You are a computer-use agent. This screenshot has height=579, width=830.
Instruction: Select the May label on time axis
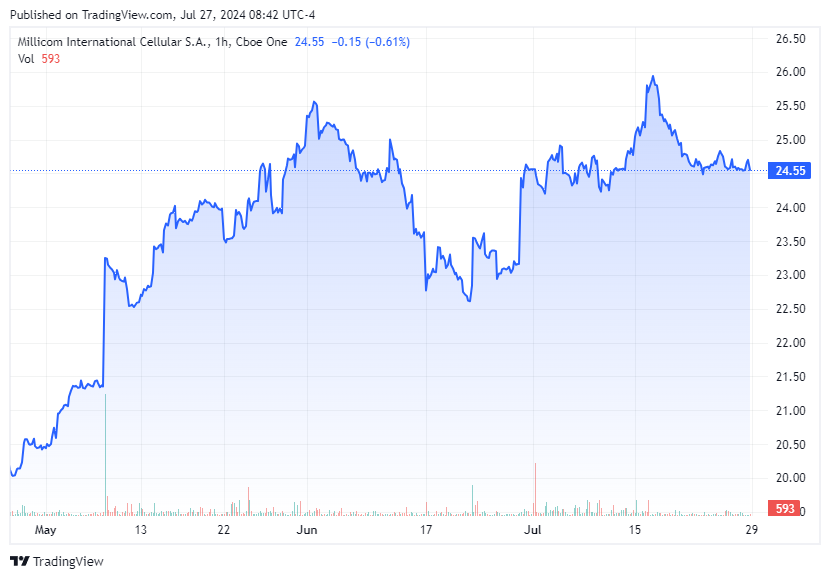click(x=47, y=530)
